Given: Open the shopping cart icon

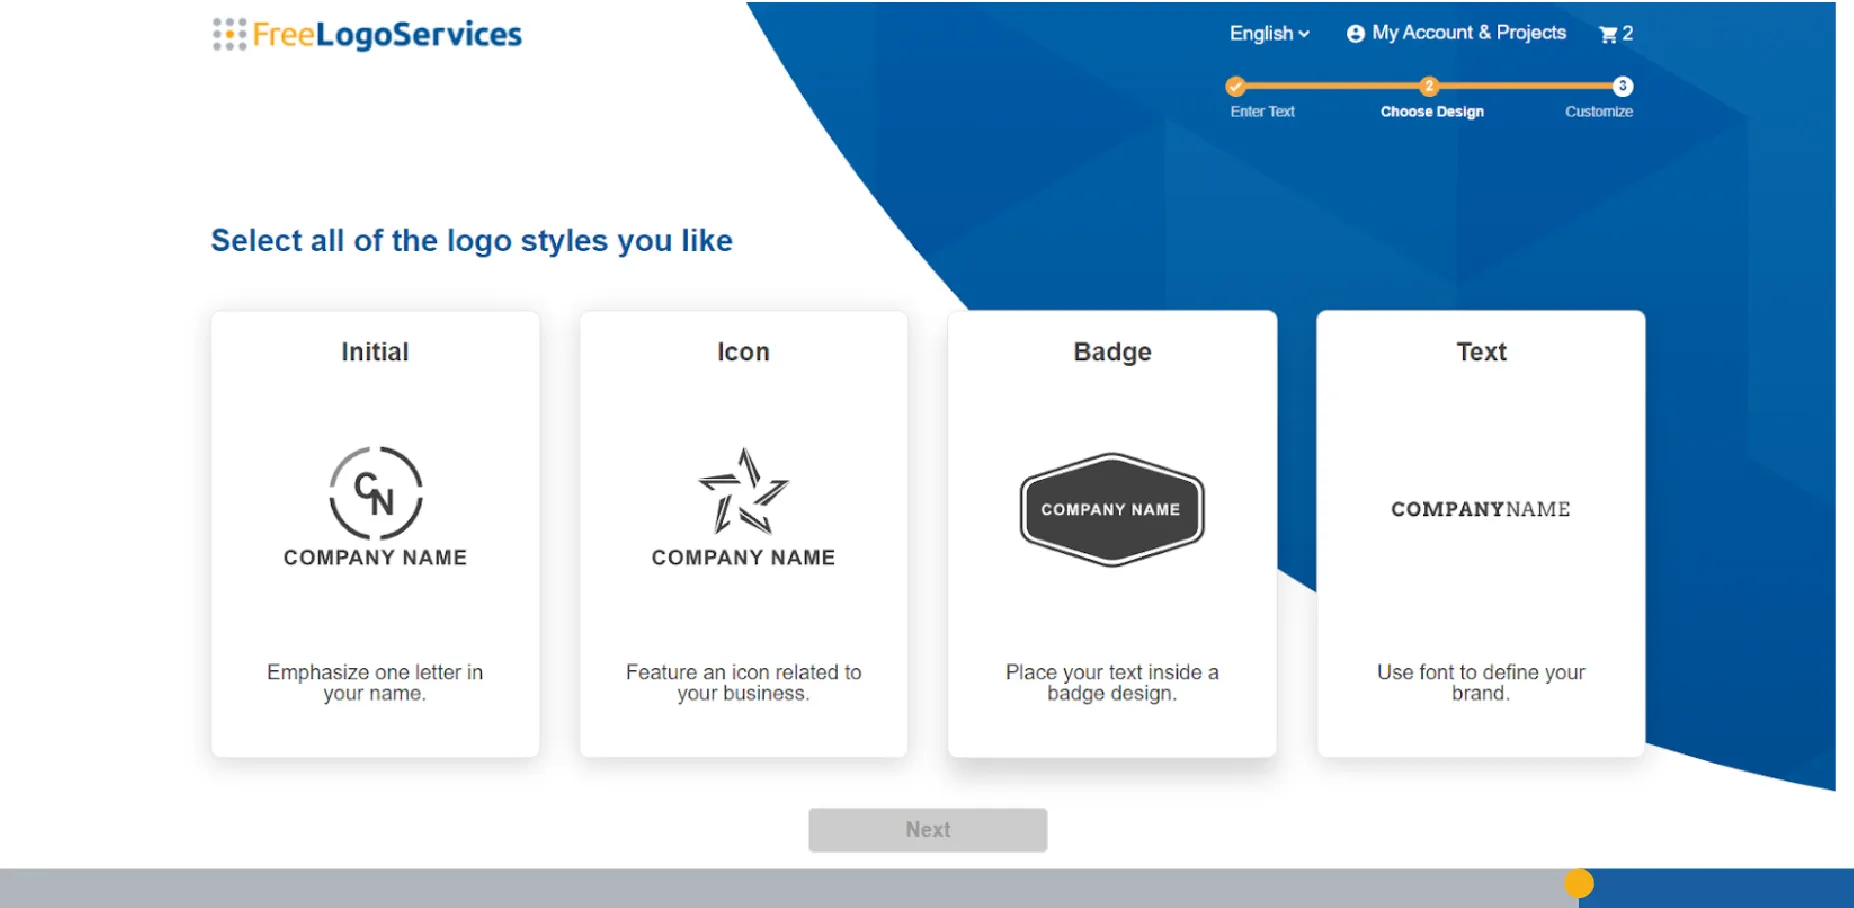Looking at the screenshot, I should click(1607, 34).
